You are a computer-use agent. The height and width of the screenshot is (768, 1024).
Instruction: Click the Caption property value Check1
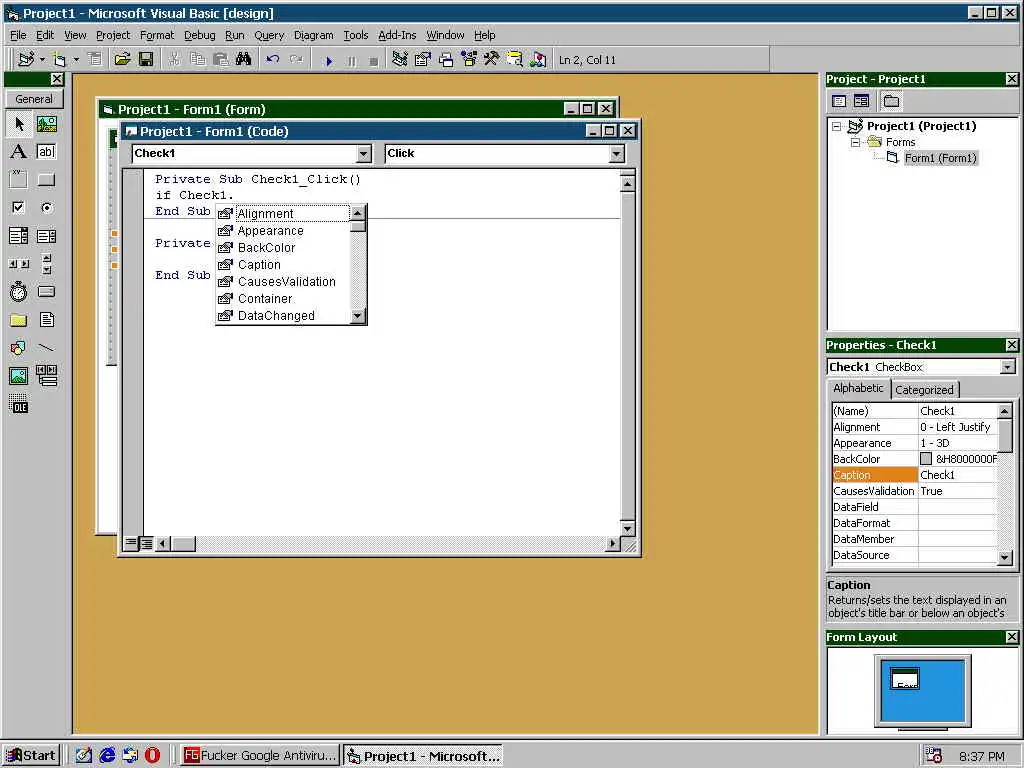point(957,475)
